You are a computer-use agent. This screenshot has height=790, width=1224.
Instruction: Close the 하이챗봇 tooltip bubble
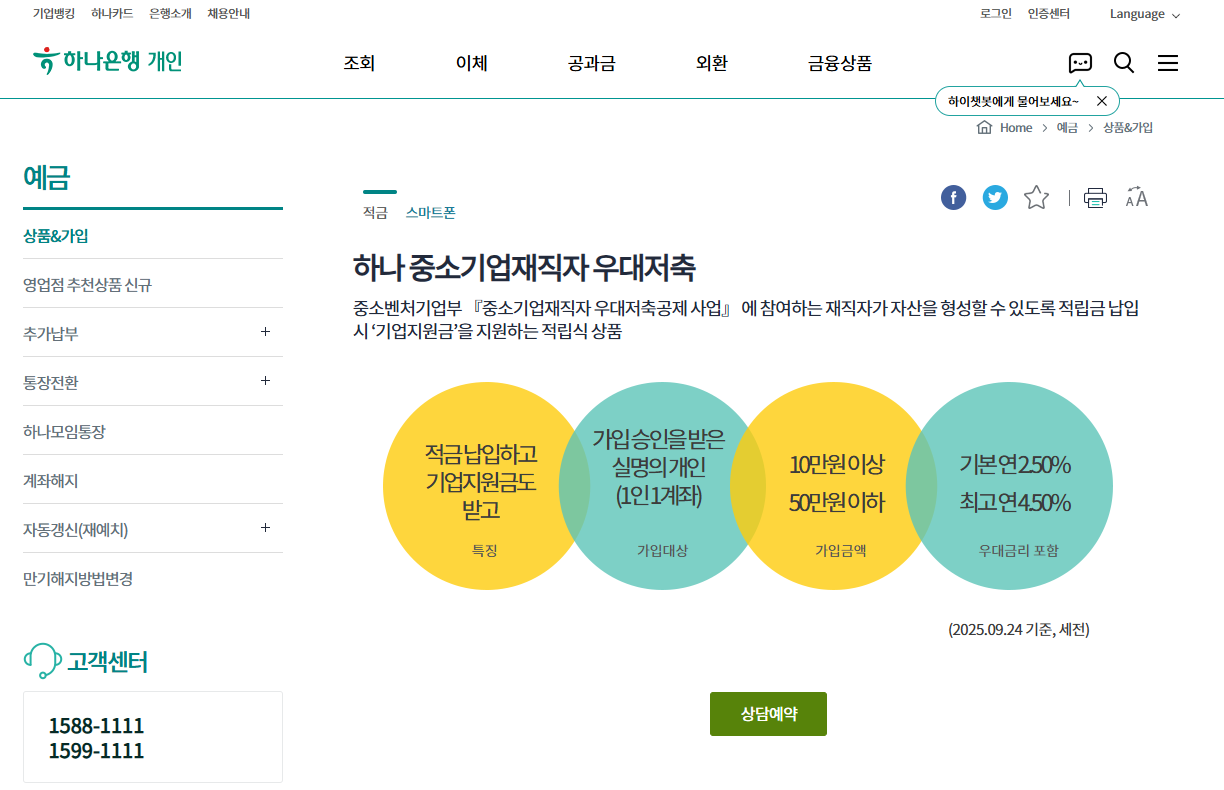point(1101,100)
